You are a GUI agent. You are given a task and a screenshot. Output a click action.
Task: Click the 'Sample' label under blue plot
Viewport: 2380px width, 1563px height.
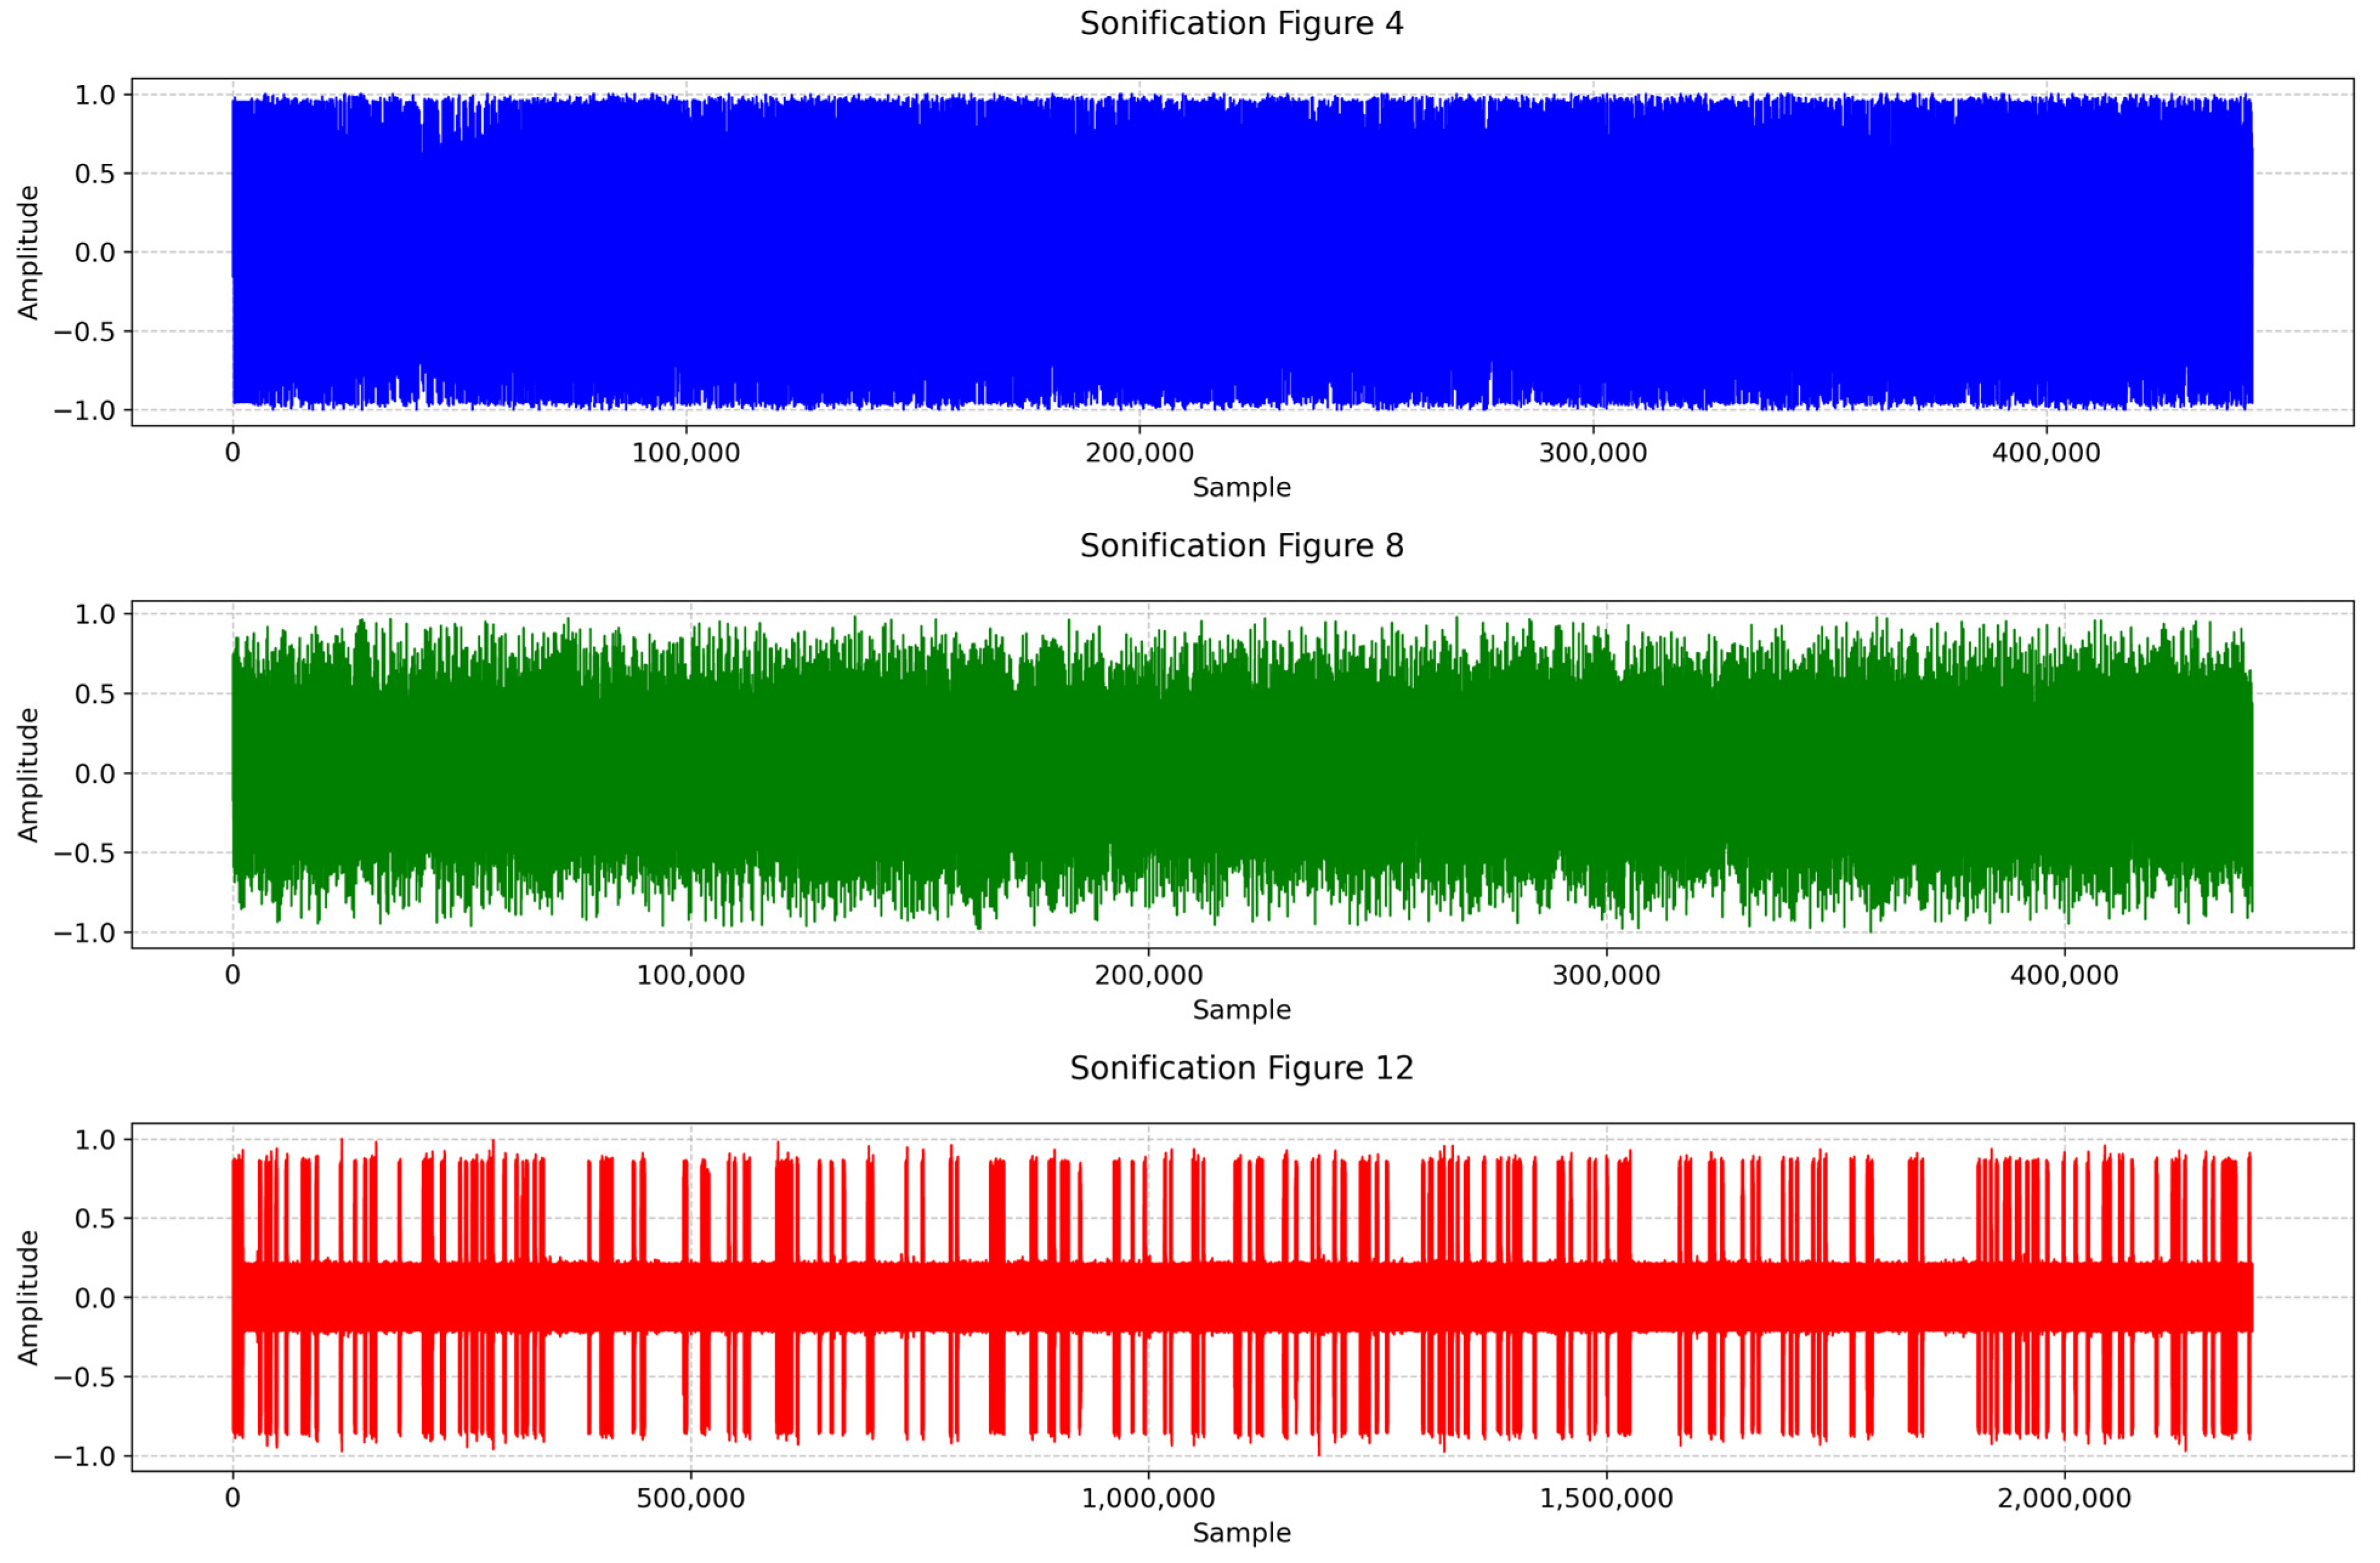(1241, 487)
